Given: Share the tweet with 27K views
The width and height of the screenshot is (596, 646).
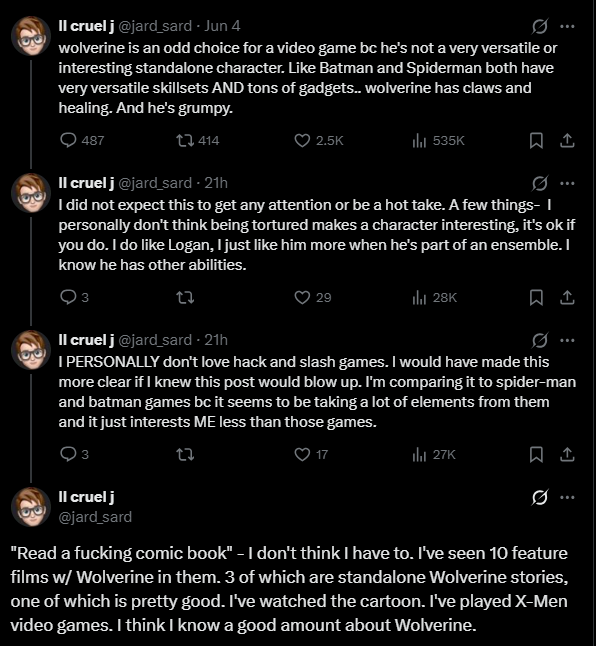Looking at the screenshot, I should (567, 454).
